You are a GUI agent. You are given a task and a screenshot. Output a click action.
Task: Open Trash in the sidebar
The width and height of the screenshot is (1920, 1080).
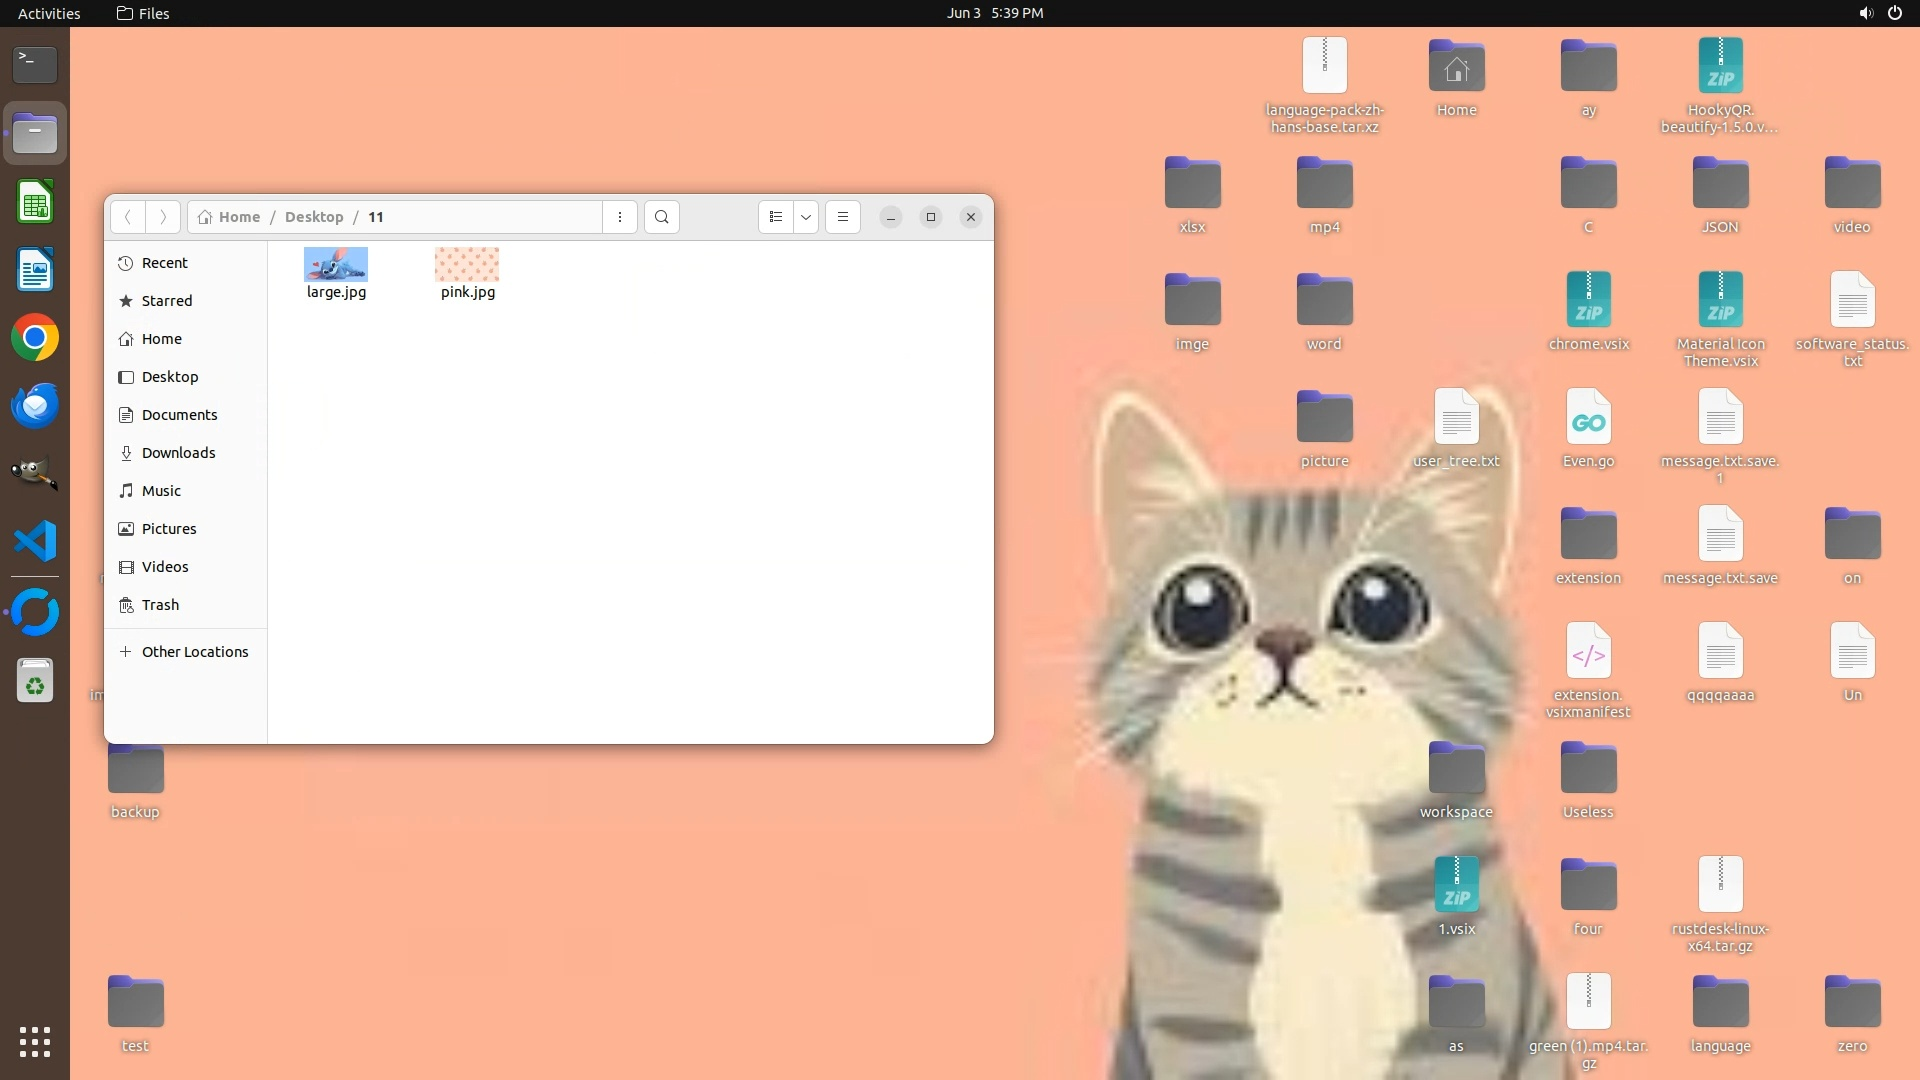[160, 605]
